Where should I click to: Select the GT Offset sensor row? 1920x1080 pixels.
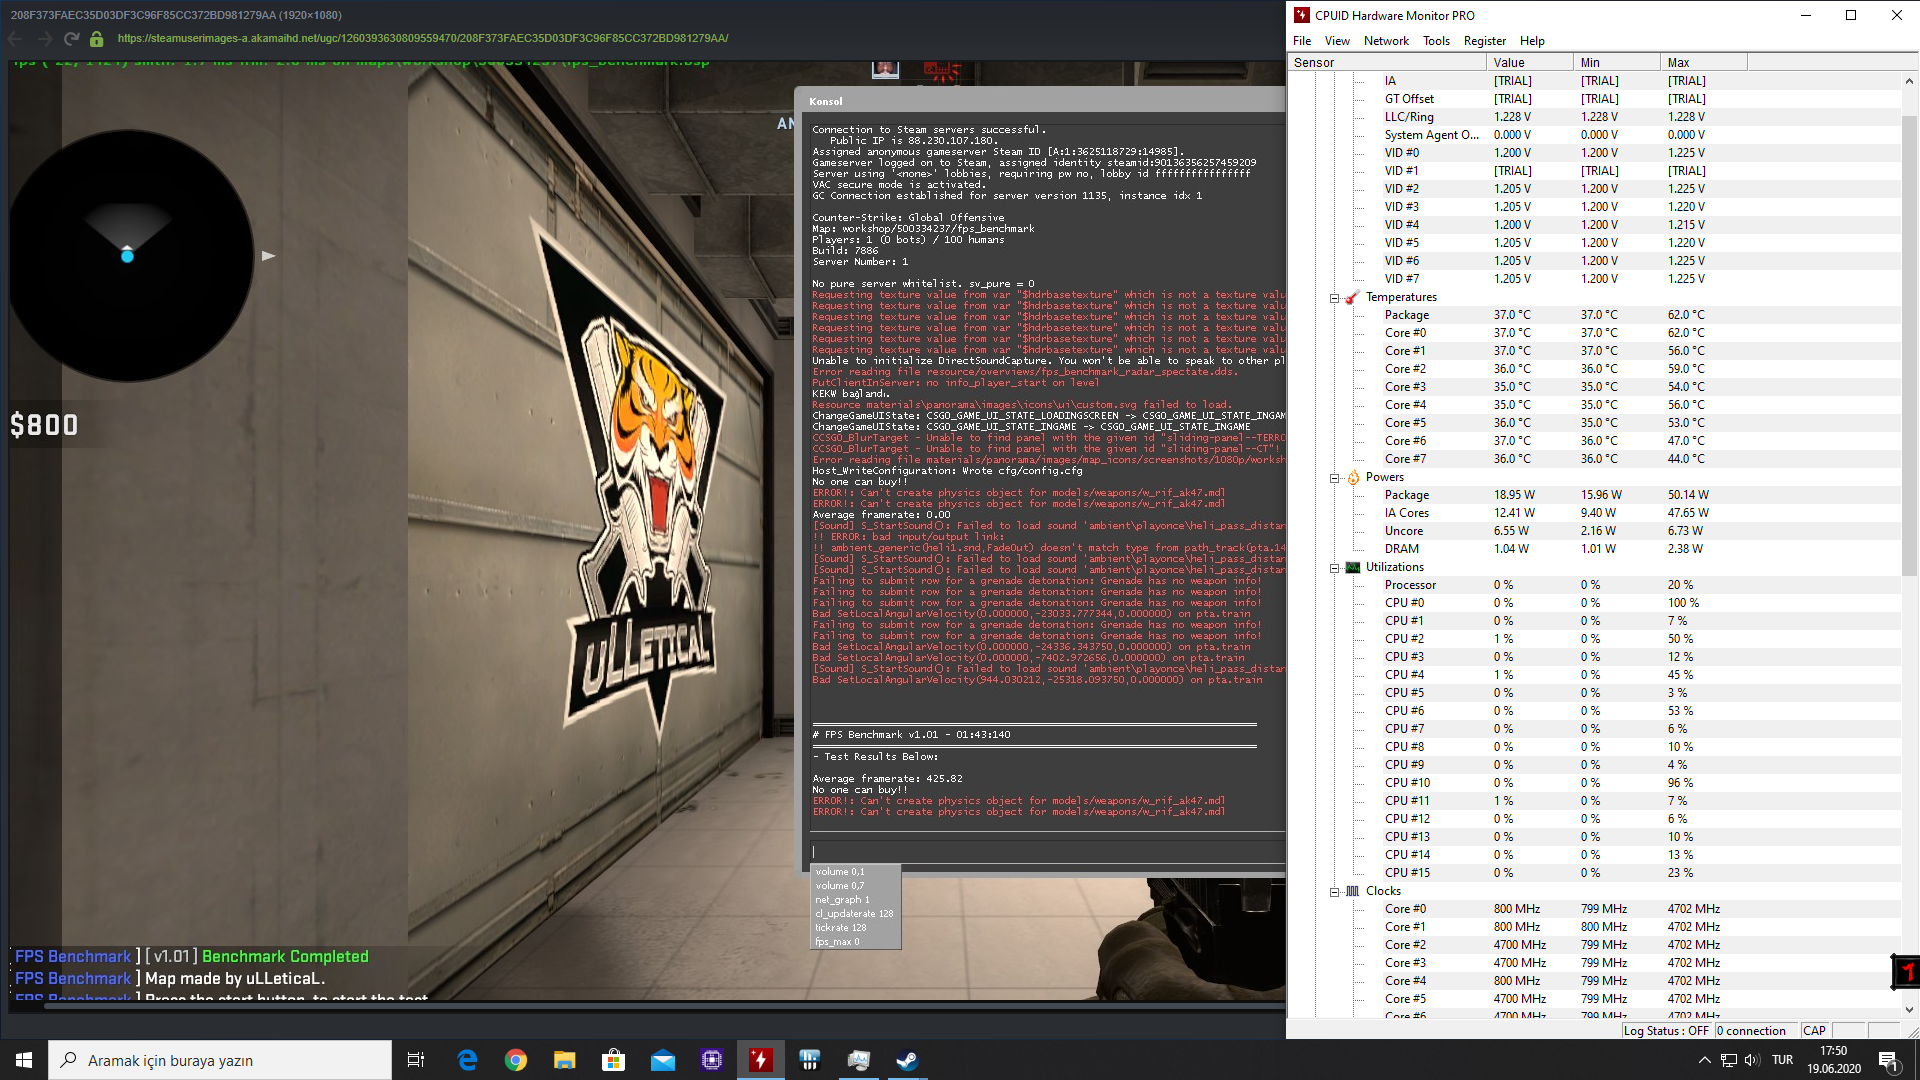pyautogui.click(x=1594, y=99)
